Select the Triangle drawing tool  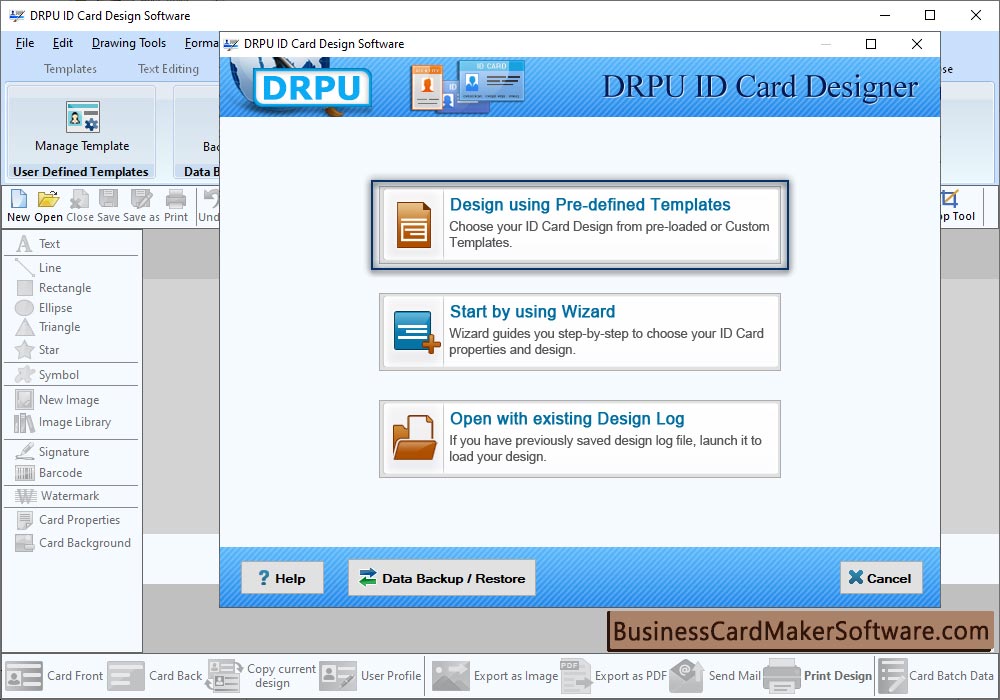point(48,327)
